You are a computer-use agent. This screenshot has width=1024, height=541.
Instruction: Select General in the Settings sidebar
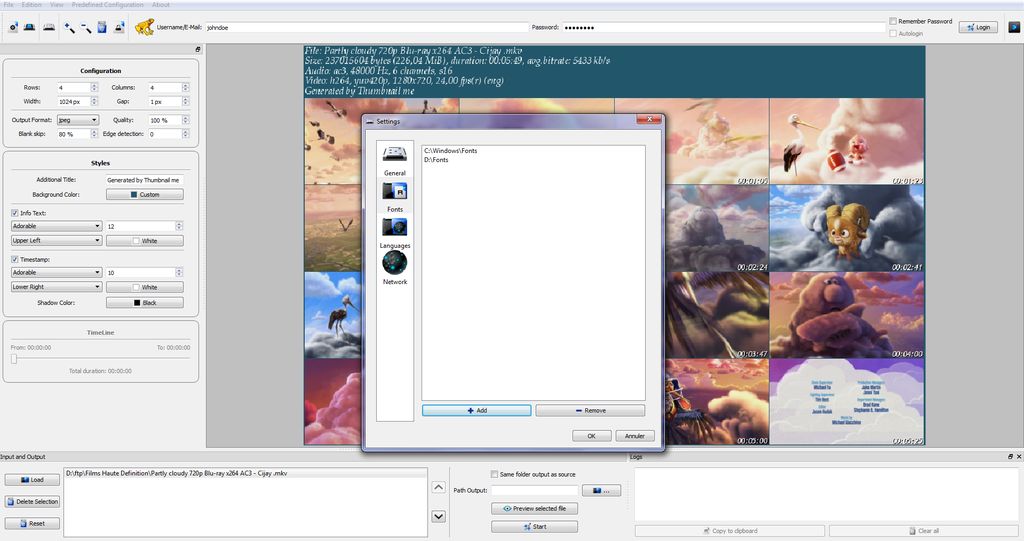pyautogui.click(x=394, y=160)
